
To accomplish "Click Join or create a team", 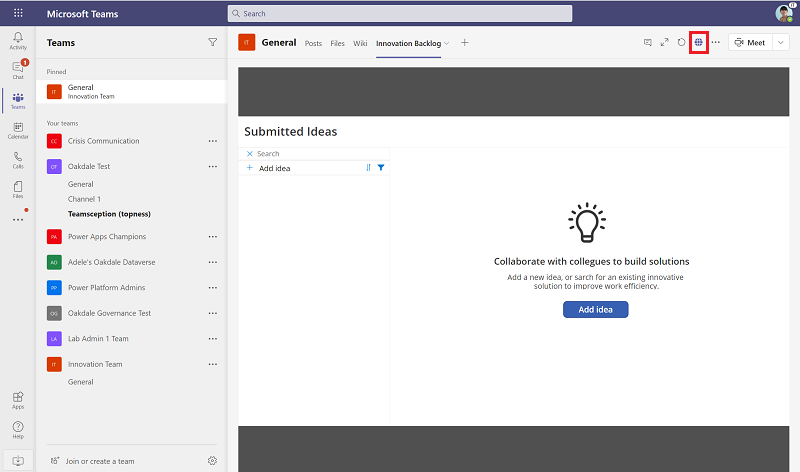I will point(99,461).
